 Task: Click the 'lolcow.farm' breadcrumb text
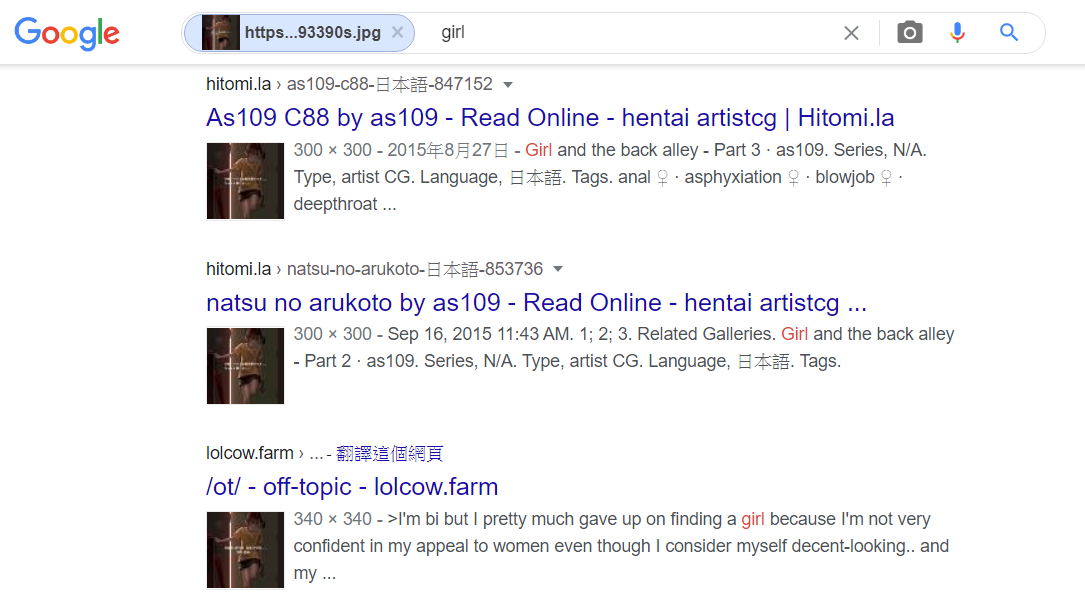pyautogui.click(x=250, y=454)
